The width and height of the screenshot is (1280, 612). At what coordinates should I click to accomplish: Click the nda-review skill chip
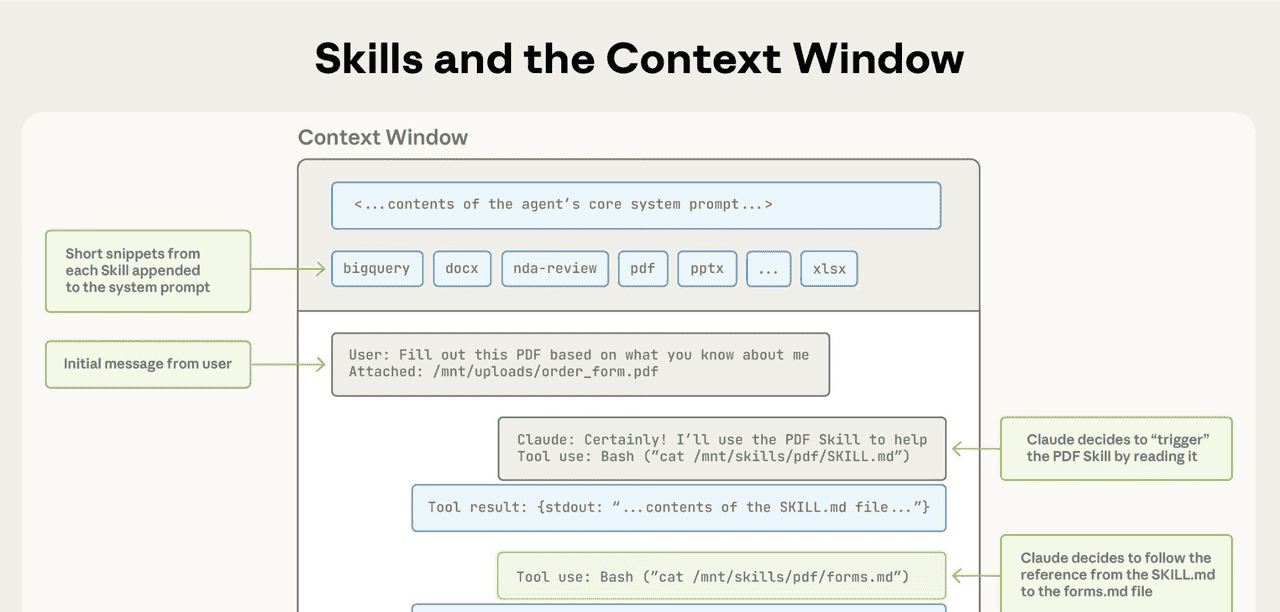[555, 269]
